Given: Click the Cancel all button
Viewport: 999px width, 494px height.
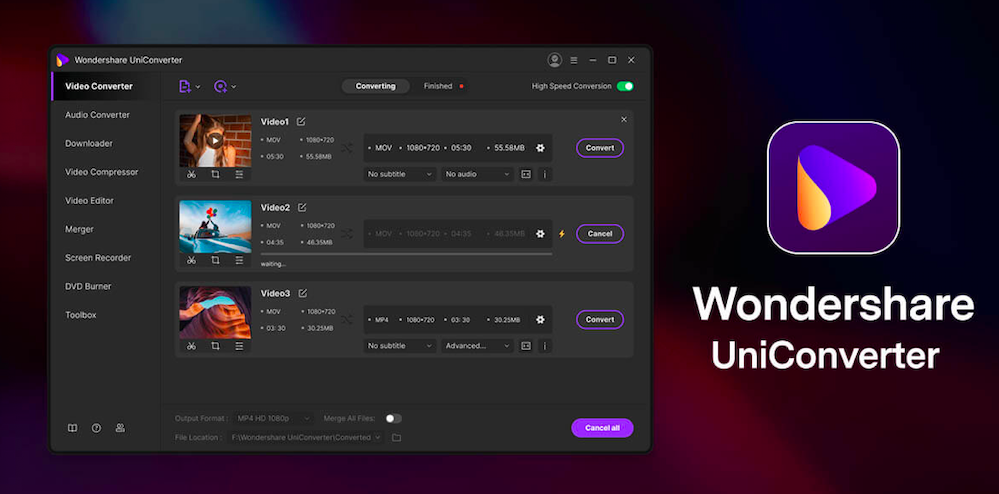Looking at the screenshot, I should pyautogui.click(x=602, y=428).
